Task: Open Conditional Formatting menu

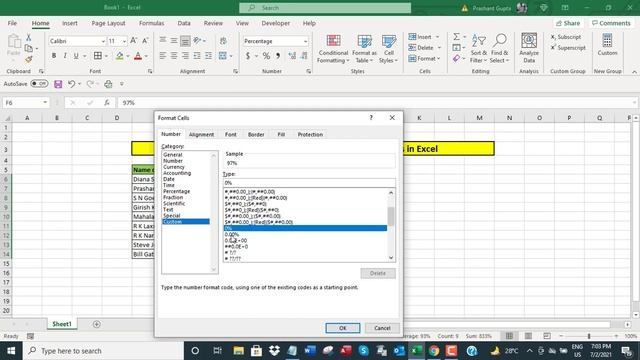Action: pos(333,49)
